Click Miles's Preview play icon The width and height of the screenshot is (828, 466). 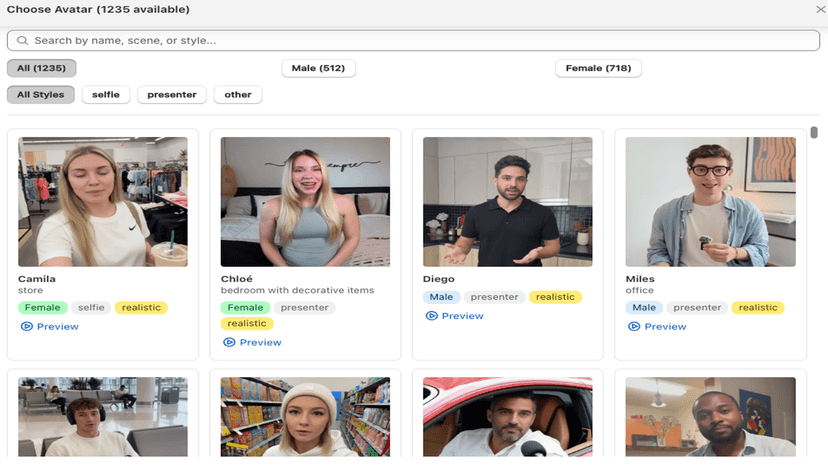(634, 327)
